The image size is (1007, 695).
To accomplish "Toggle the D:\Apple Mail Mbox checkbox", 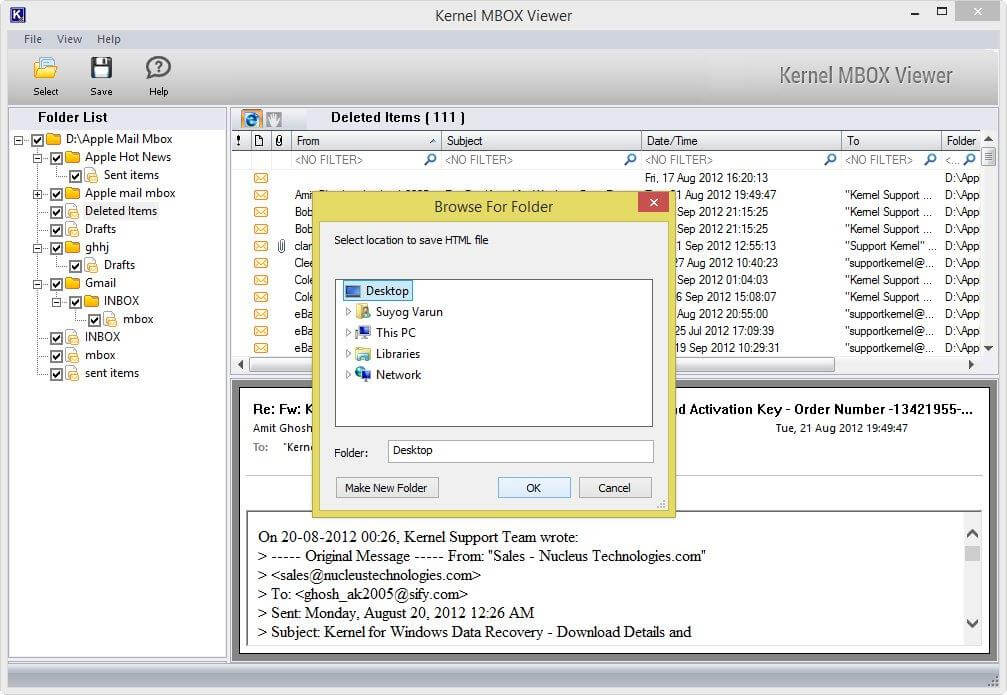I will coord(37,139).
